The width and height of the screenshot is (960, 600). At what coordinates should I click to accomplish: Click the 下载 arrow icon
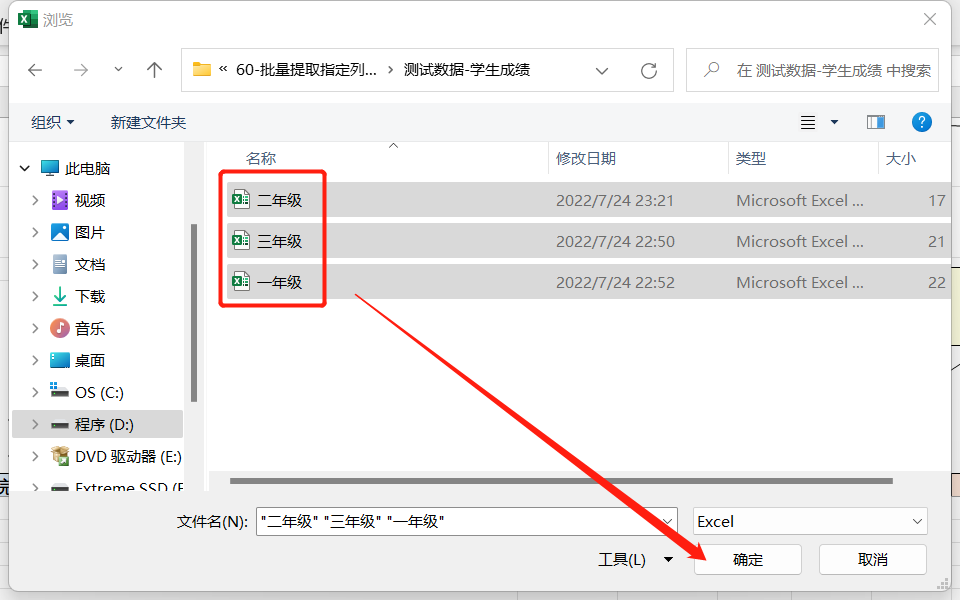click(60, 296)
